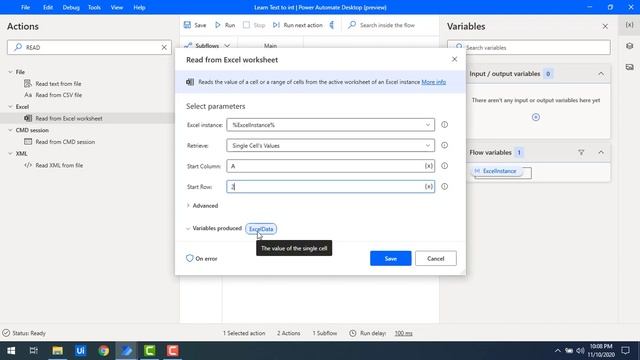640x360 pixels.
Task: Select the ExcelInstance flow variable
Action: pos(496,171)
